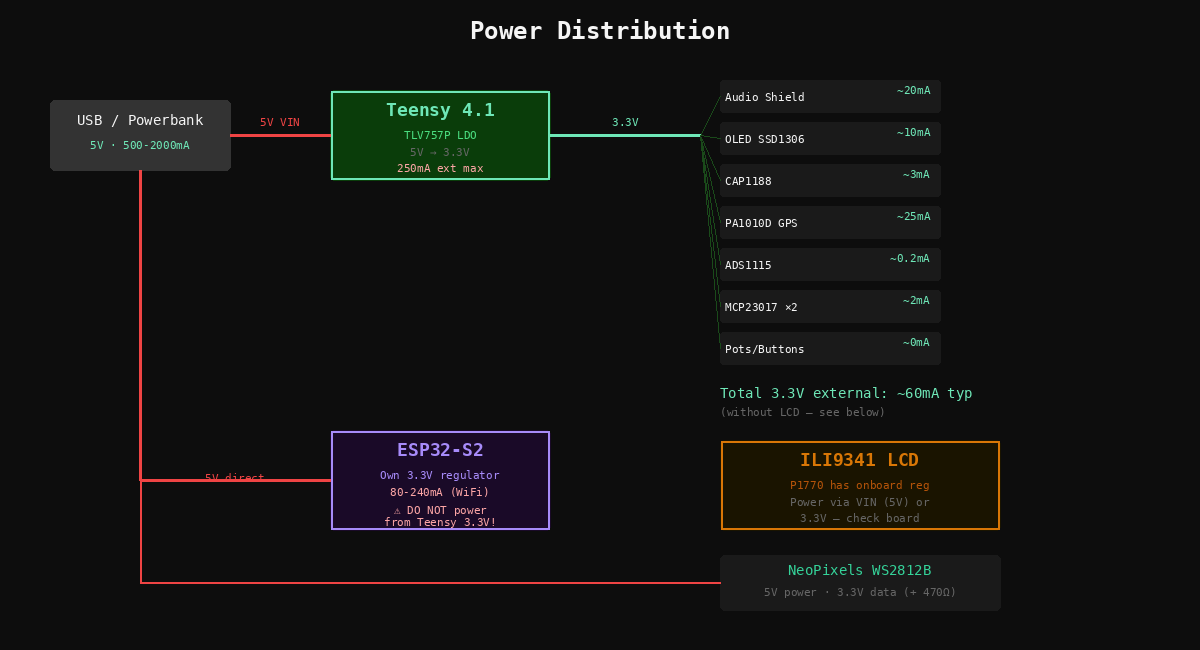Select the 5V VIN connection label
This screenshot has width=1200, height=650.
click(x=280, y=122)
